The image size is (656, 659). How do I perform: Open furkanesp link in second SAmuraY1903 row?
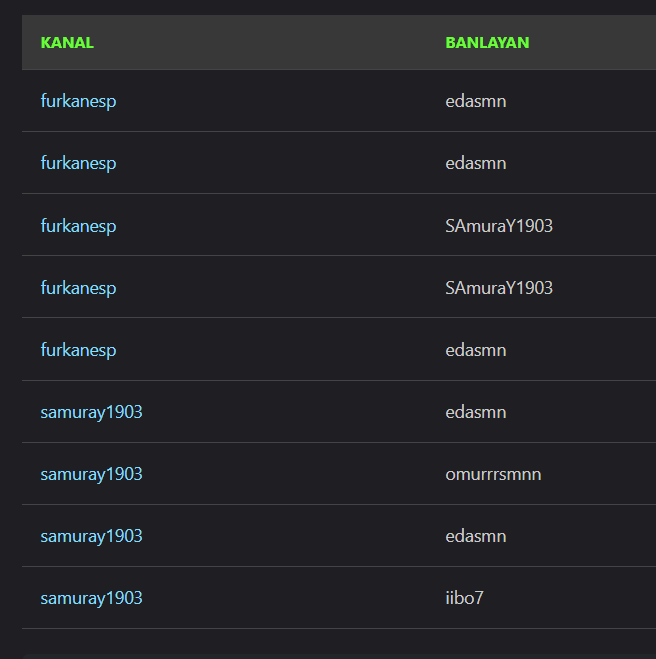click(78, 288)
